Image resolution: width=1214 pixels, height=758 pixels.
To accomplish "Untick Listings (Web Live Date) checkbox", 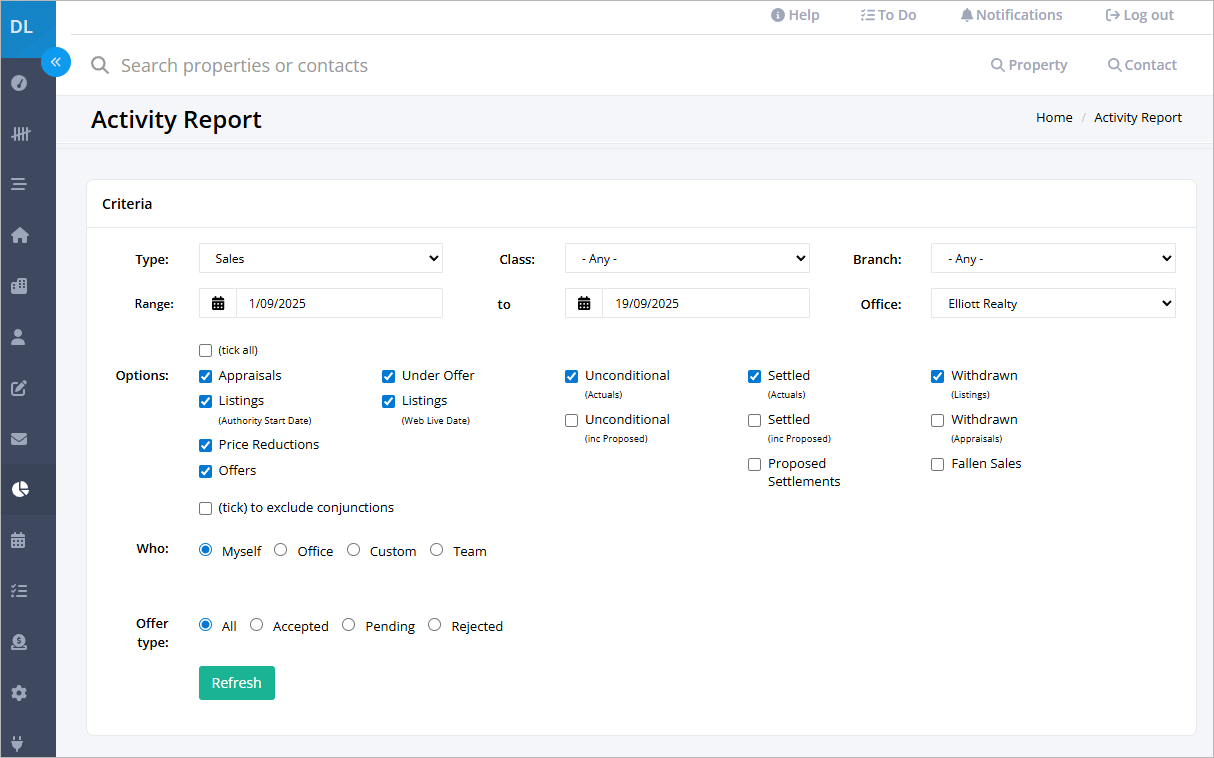I will [x=388, y=402].
